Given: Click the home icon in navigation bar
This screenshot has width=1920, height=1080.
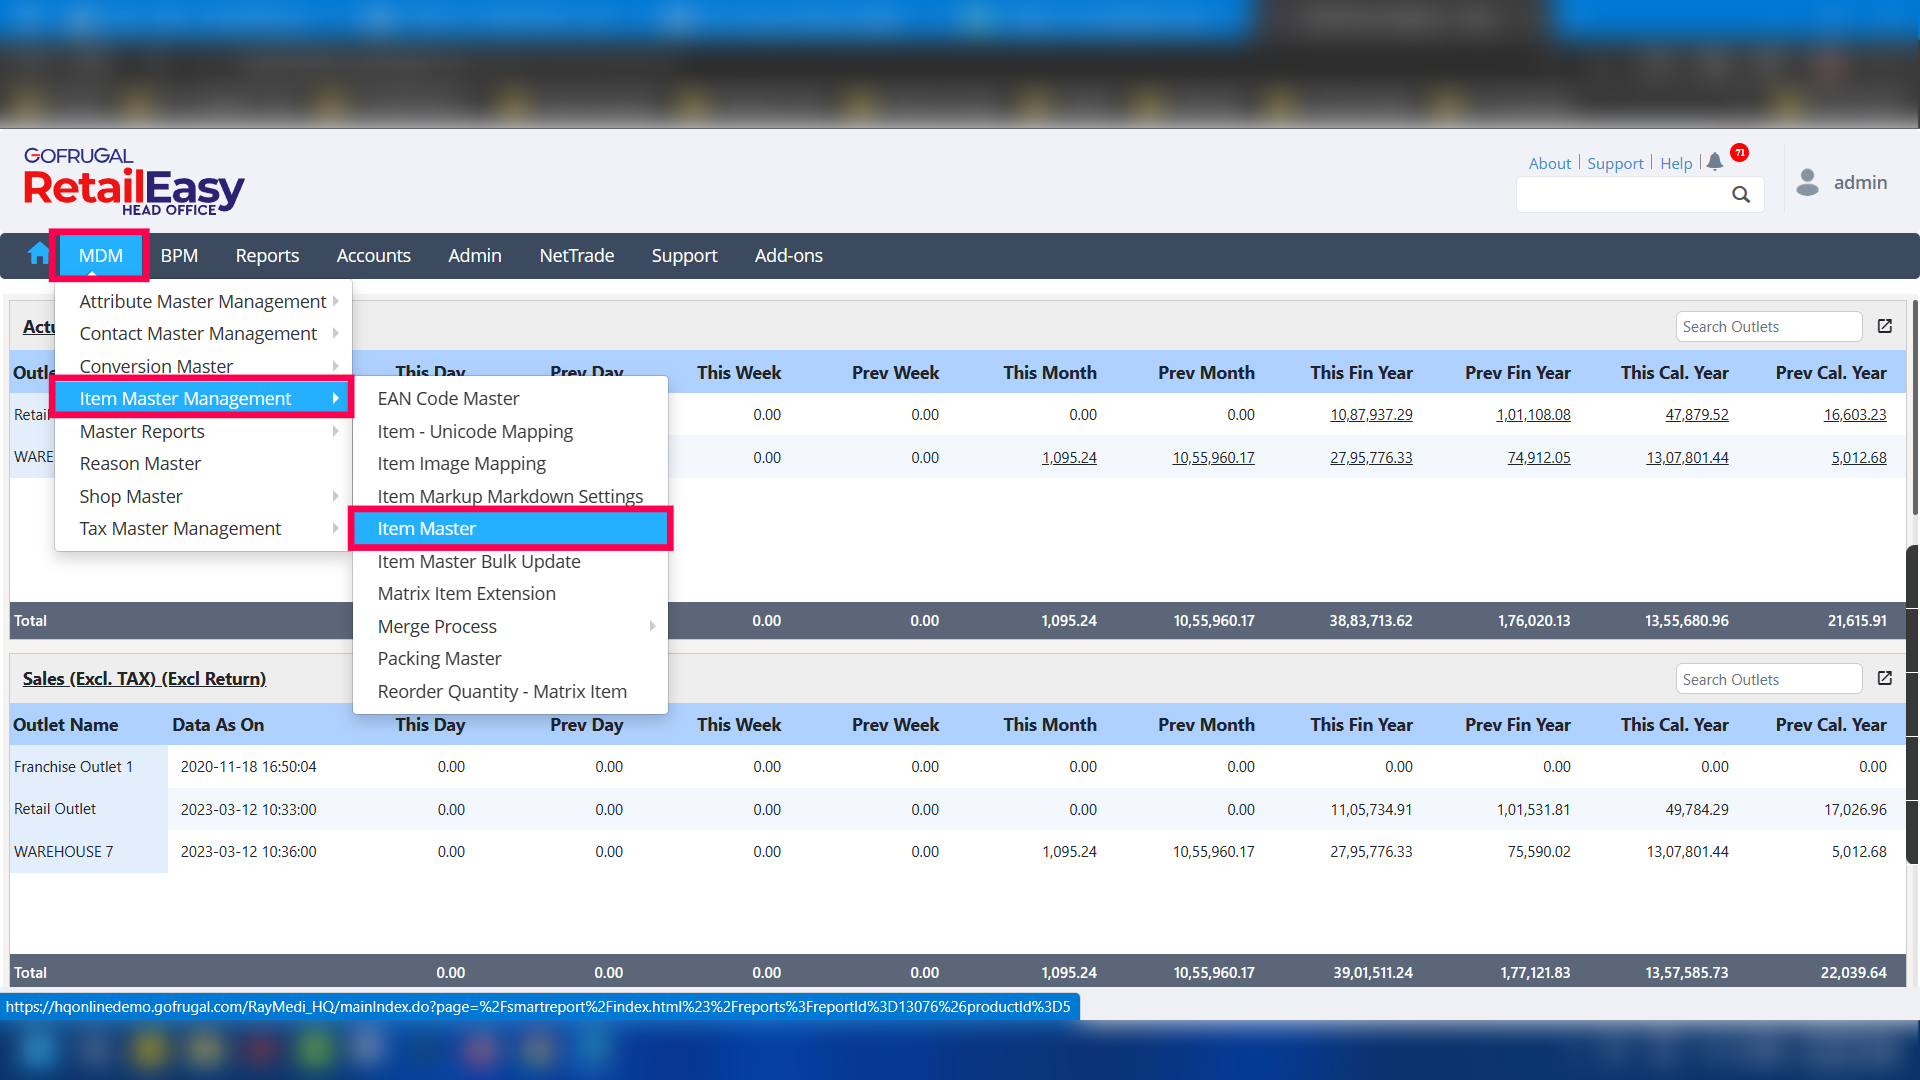Looking at the screenshot, I should [38, 254].
